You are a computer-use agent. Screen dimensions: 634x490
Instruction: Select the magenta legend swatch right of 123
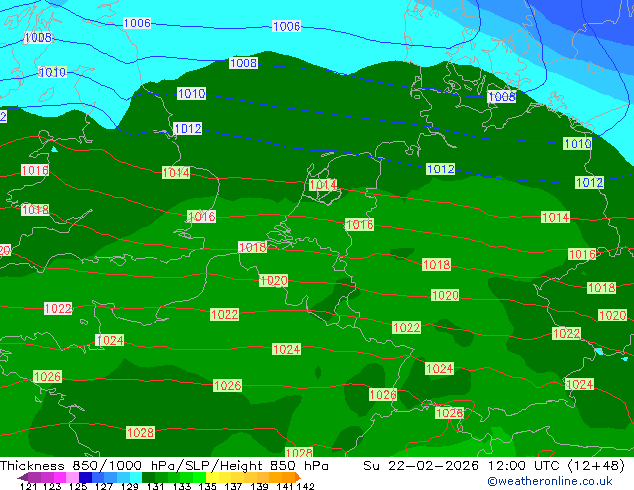(59, 477)
